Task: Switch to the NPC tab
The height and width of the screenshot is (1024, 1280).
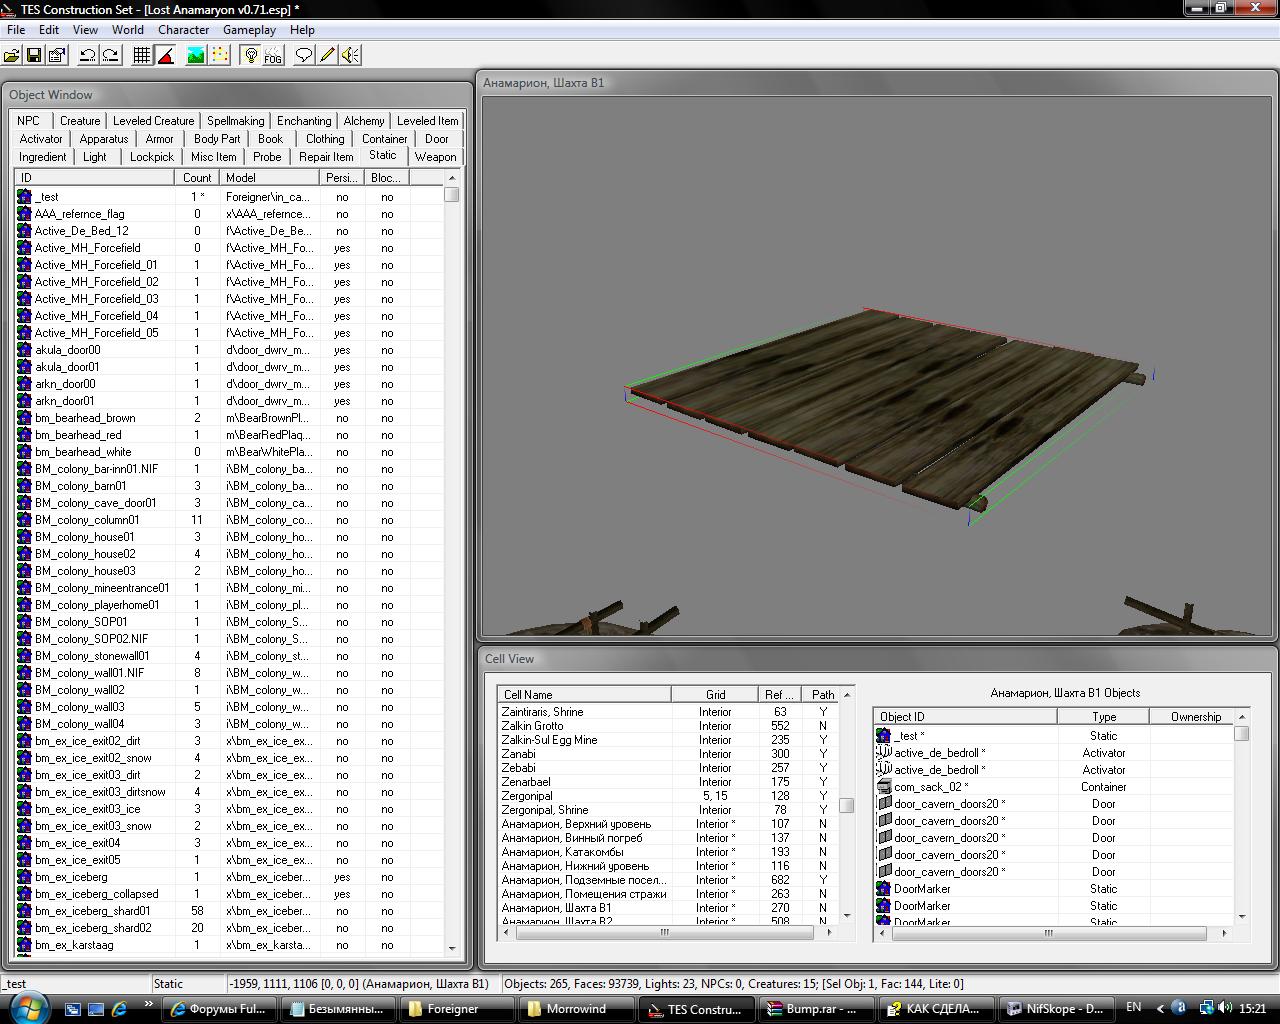Action: (x=28, y=121)
